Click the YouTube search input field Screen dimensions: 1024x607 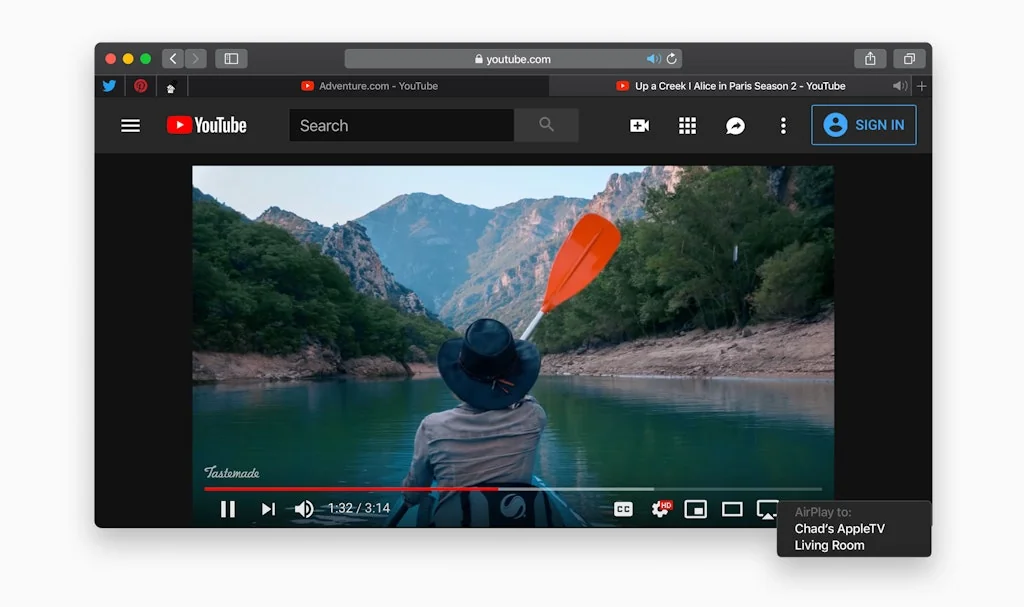(x=400, y=124)
